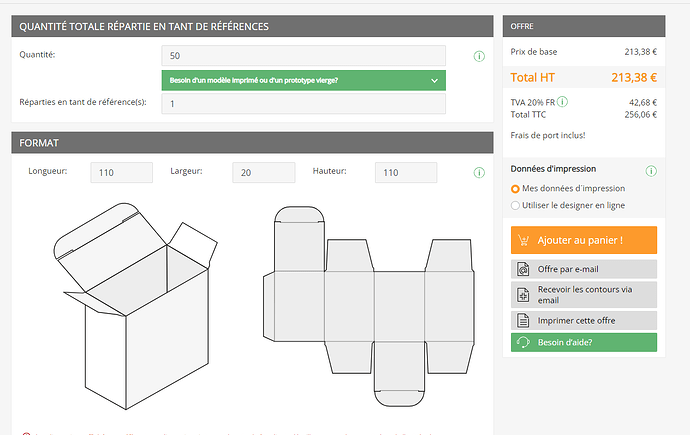Click the icon on Recevoir les contours via email

point(522,295)
